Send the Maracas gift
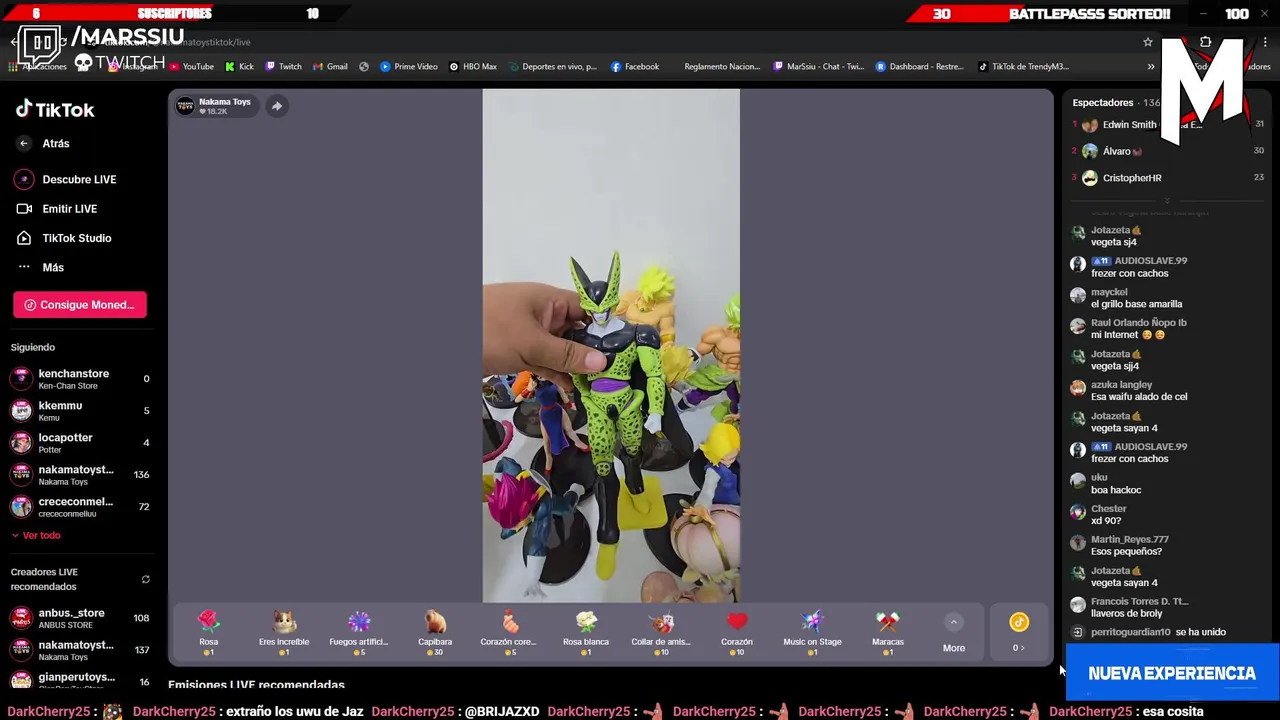The height and width of the screenshot is (720, 1280). (x=888, y=633)
